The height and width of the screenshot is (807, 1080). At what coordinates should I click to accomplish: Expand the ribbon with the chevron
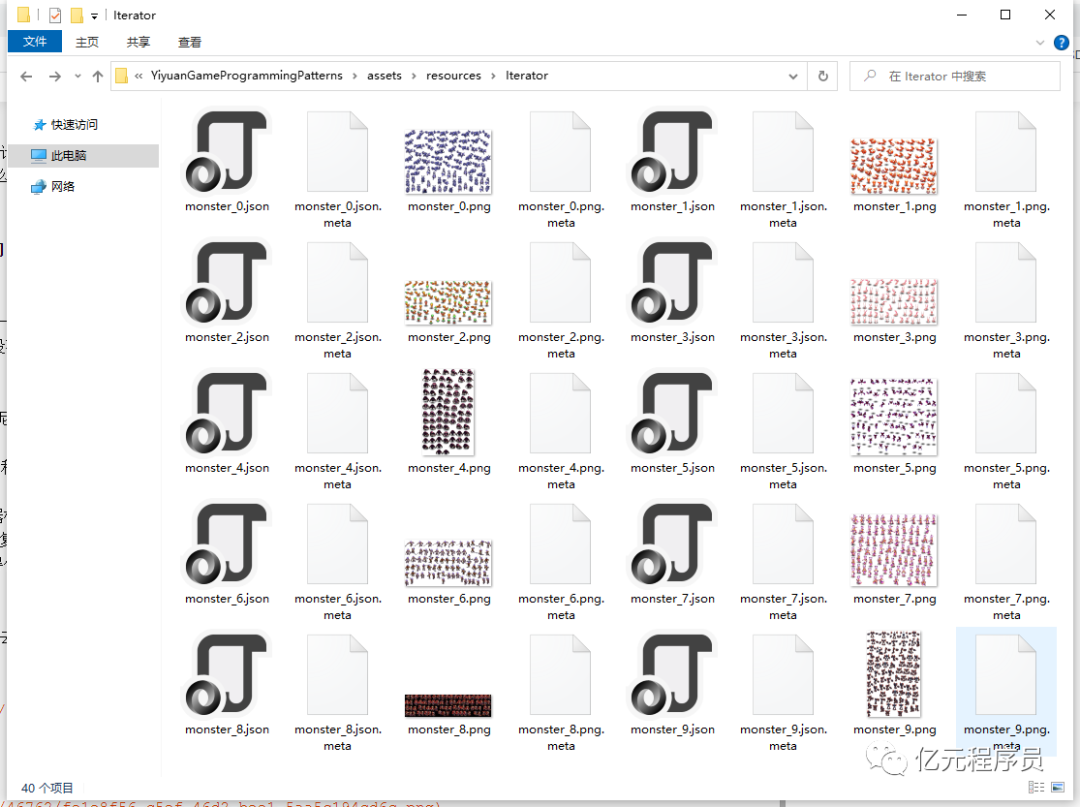click(1039, 43)
